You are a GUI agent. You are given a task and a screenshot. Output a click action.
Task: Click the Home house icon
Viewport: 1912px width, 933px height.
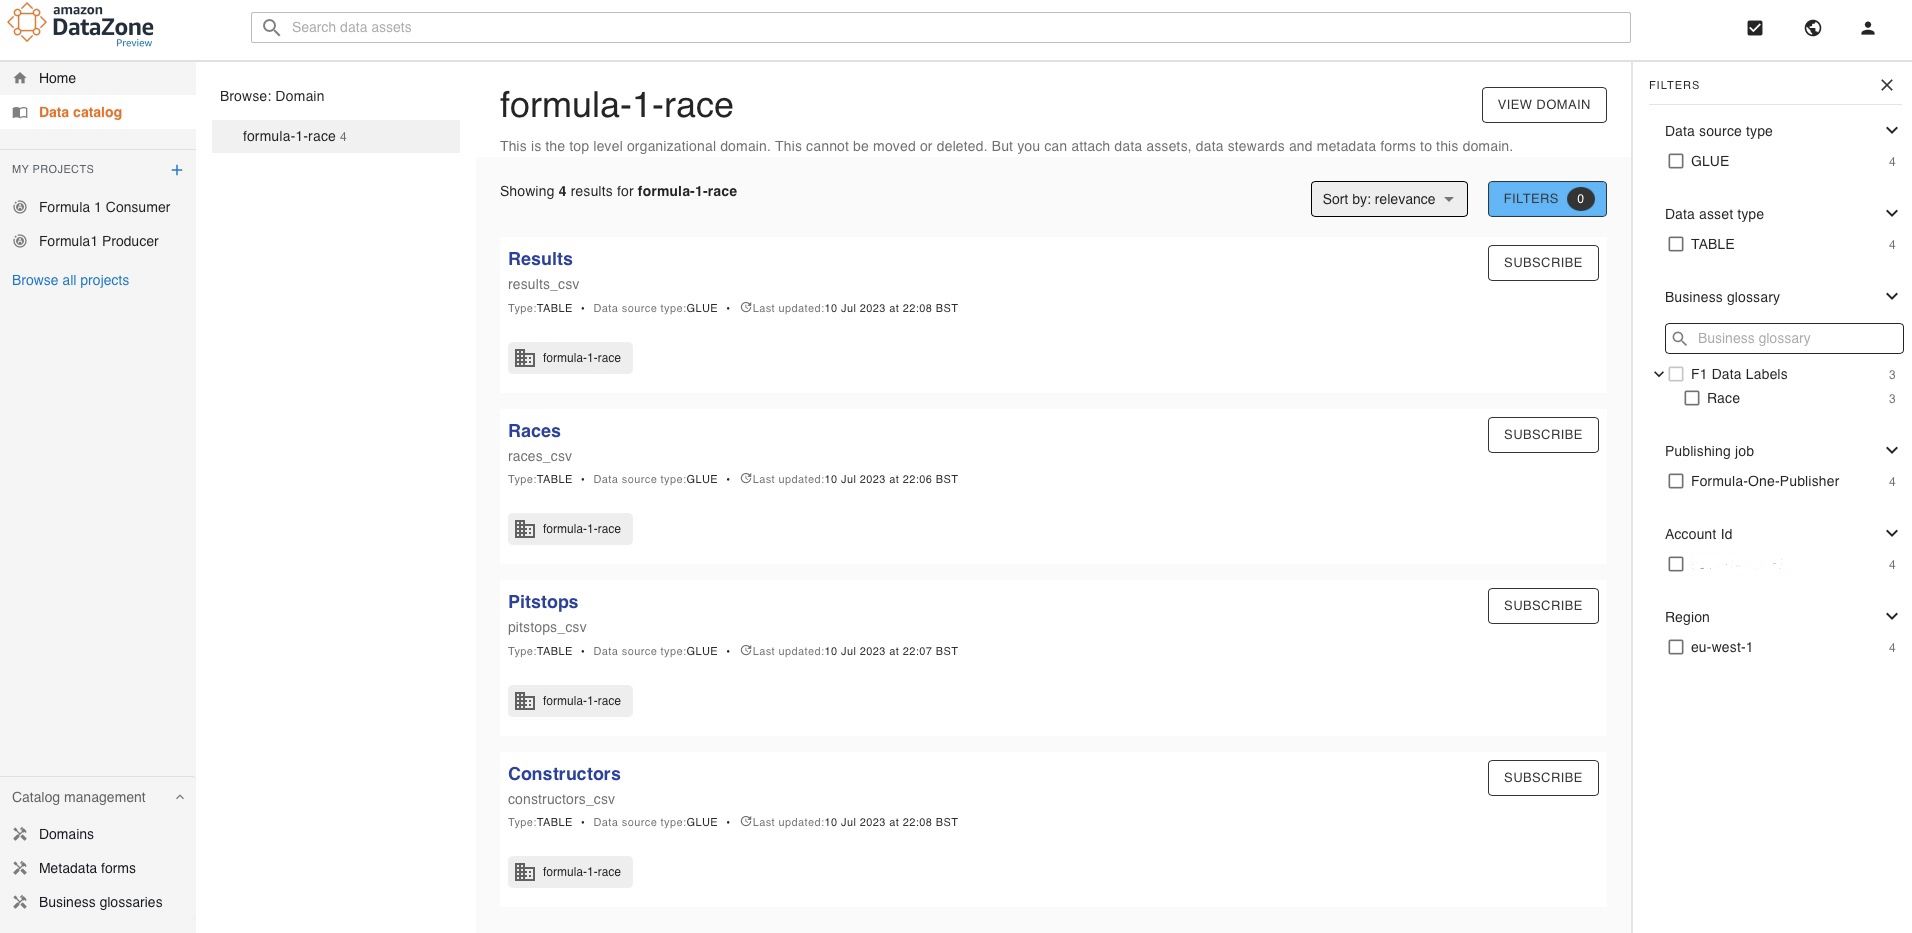click(x=20, y=78)
